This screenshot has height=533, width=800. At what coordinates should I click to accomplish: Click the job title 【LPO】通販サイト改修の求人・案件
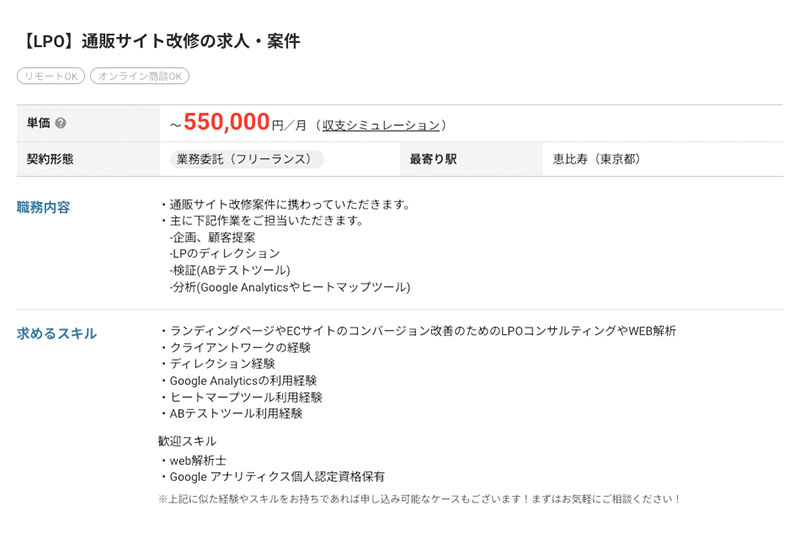coord(158,41)
